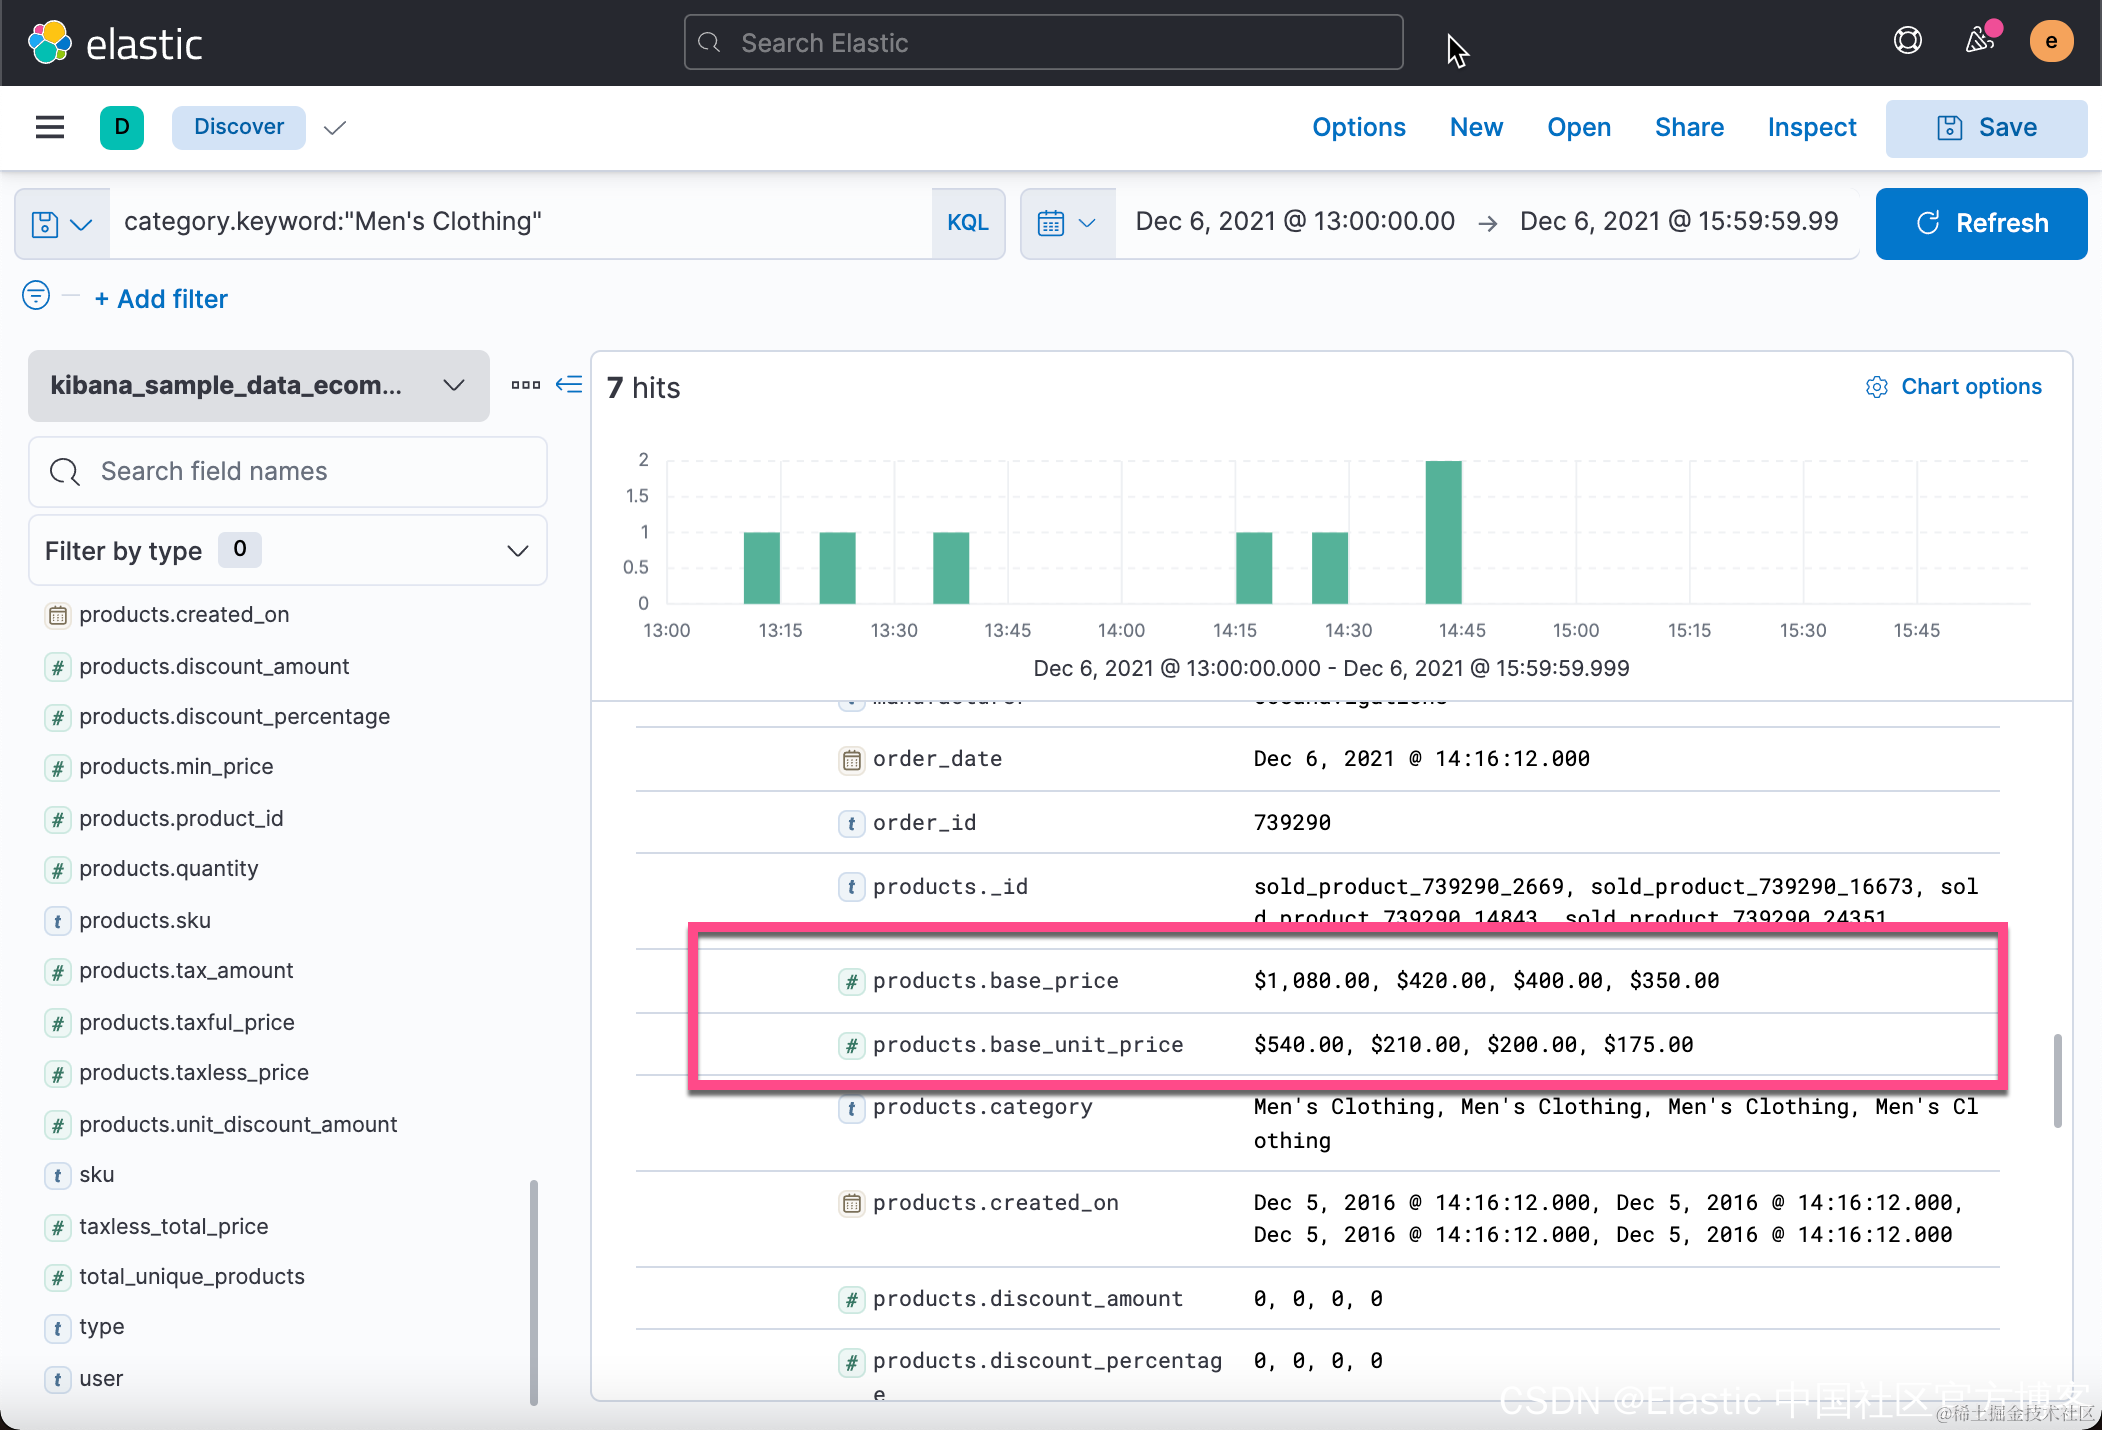The image size is (2102, 1430).
Task: Select the products.sku field in sidebar
Action: pyautogui.click(x=145, y=920)
